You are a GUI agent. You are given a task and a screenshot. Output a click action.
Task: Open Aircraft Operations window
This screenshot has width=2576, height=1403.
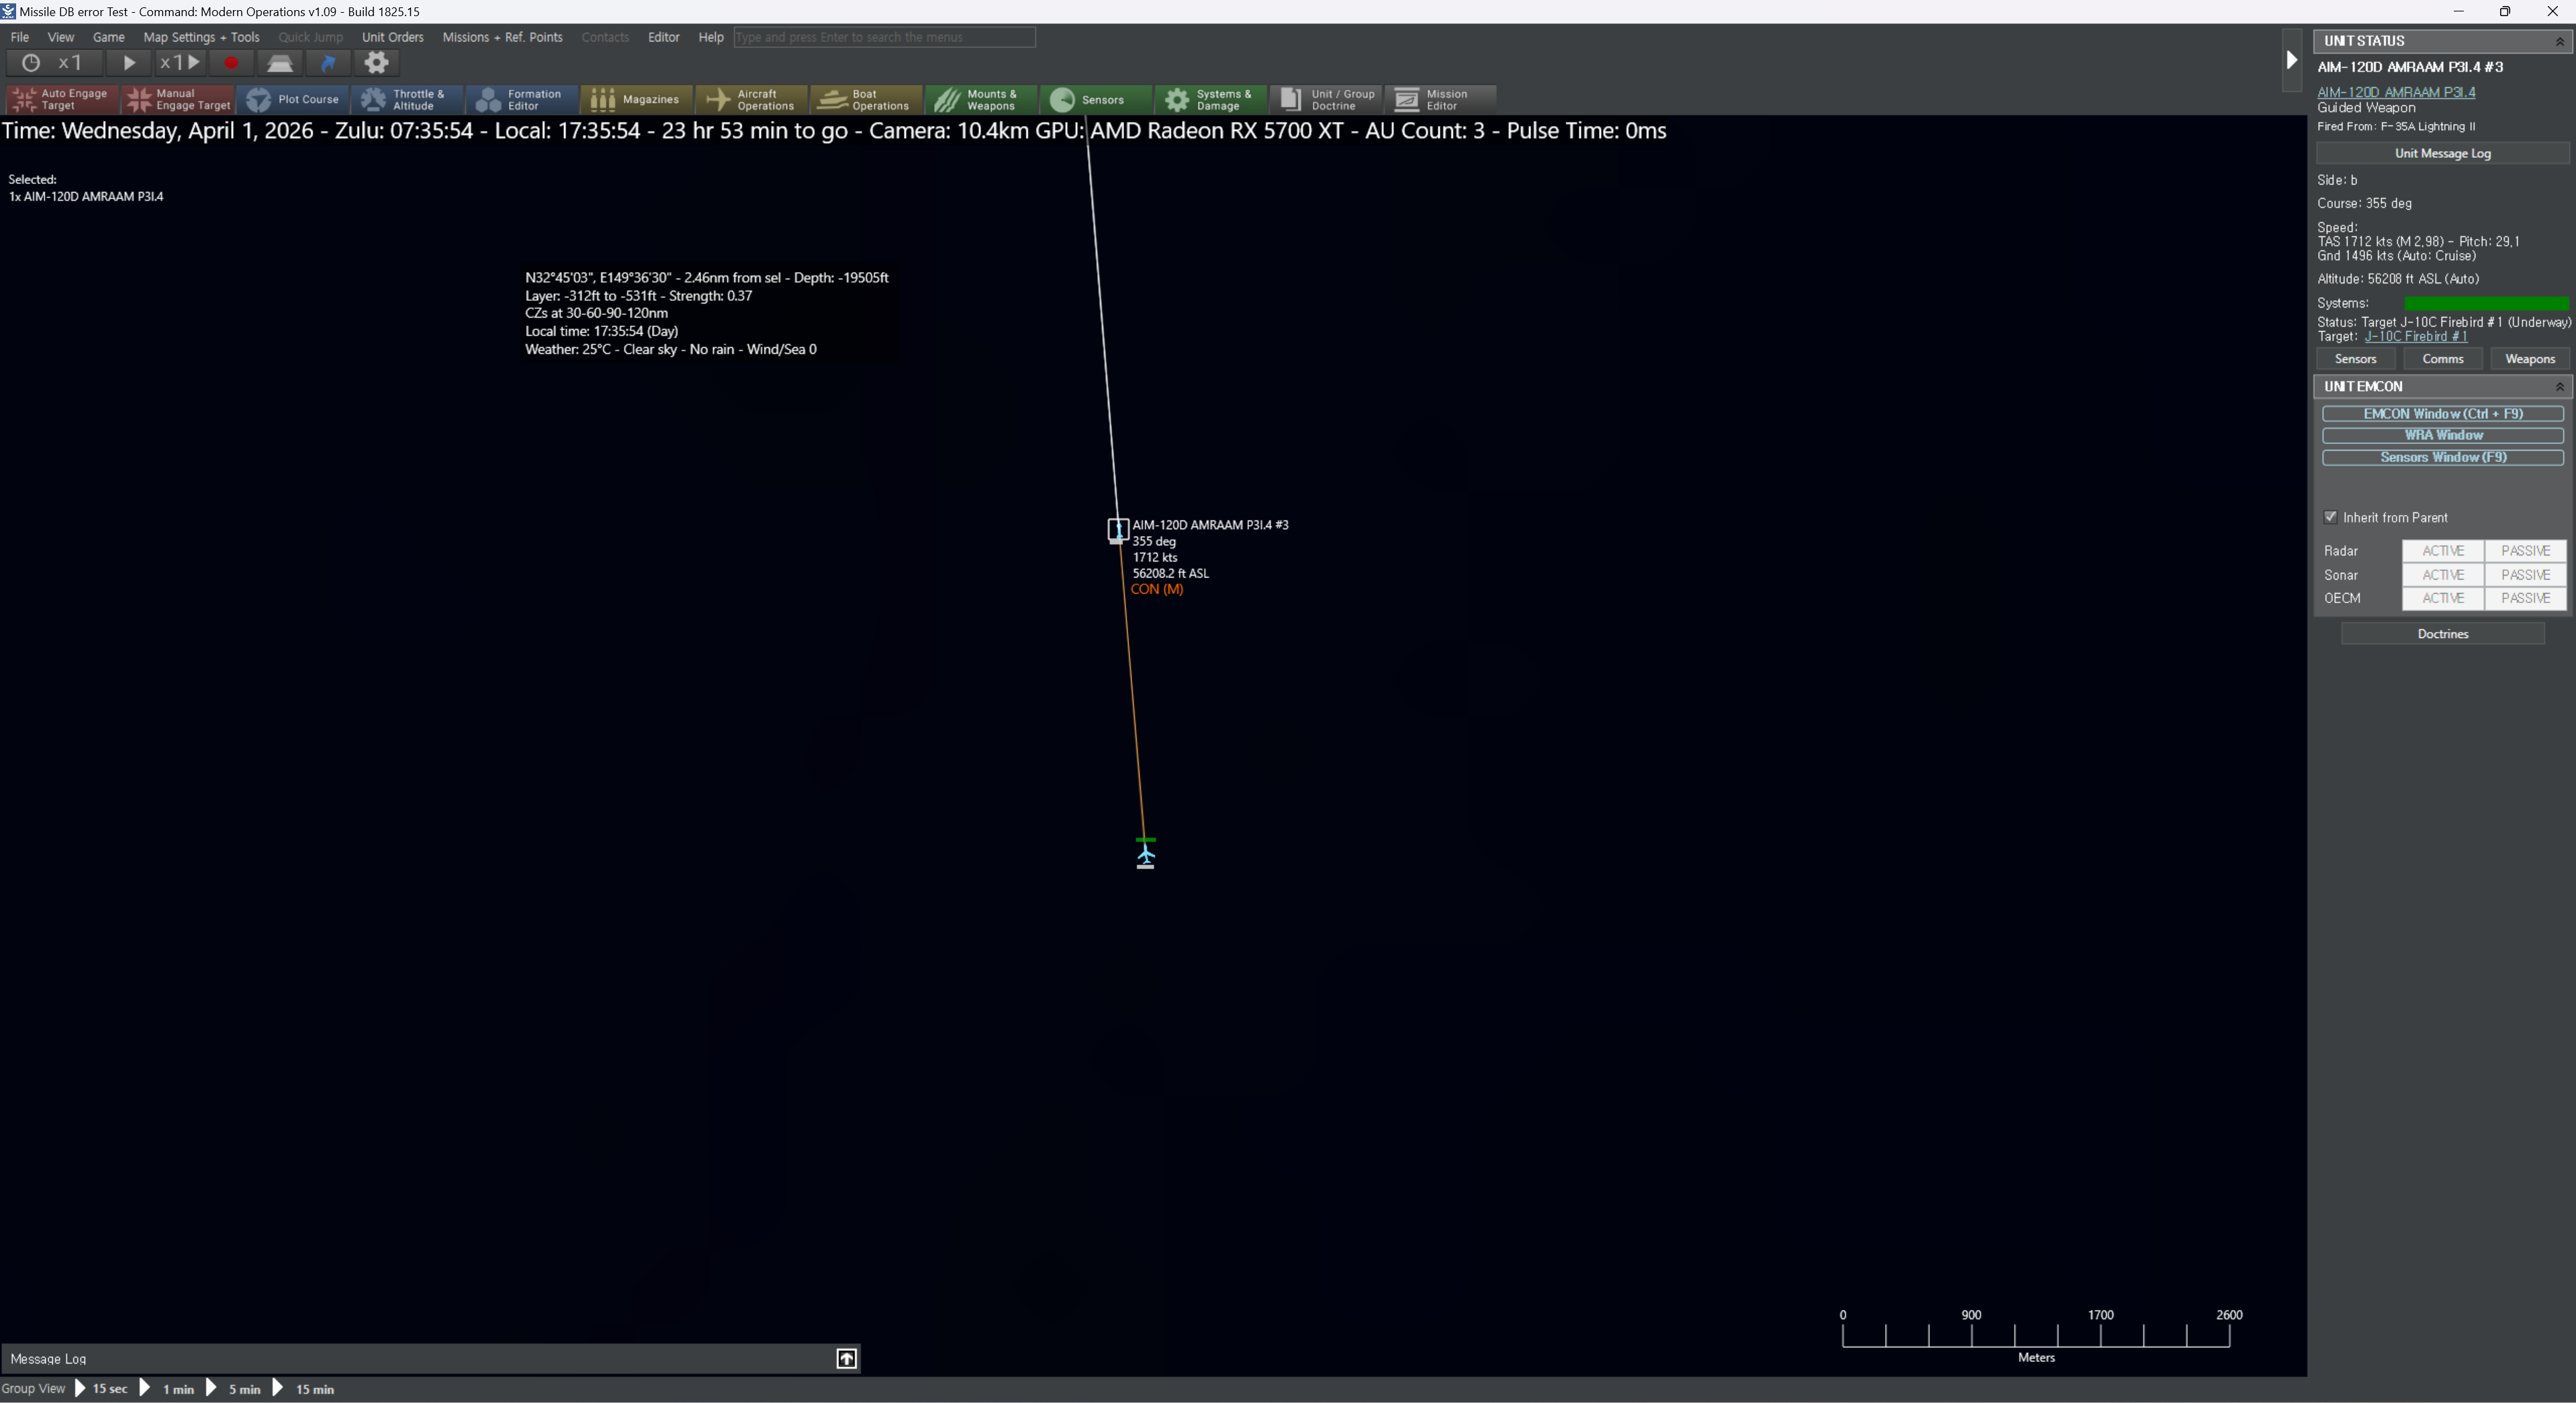pos(751,100)
